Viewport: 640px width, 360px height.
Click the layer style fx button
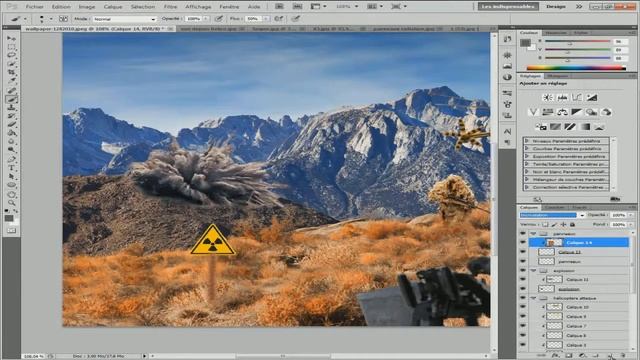tap(555, 356)
